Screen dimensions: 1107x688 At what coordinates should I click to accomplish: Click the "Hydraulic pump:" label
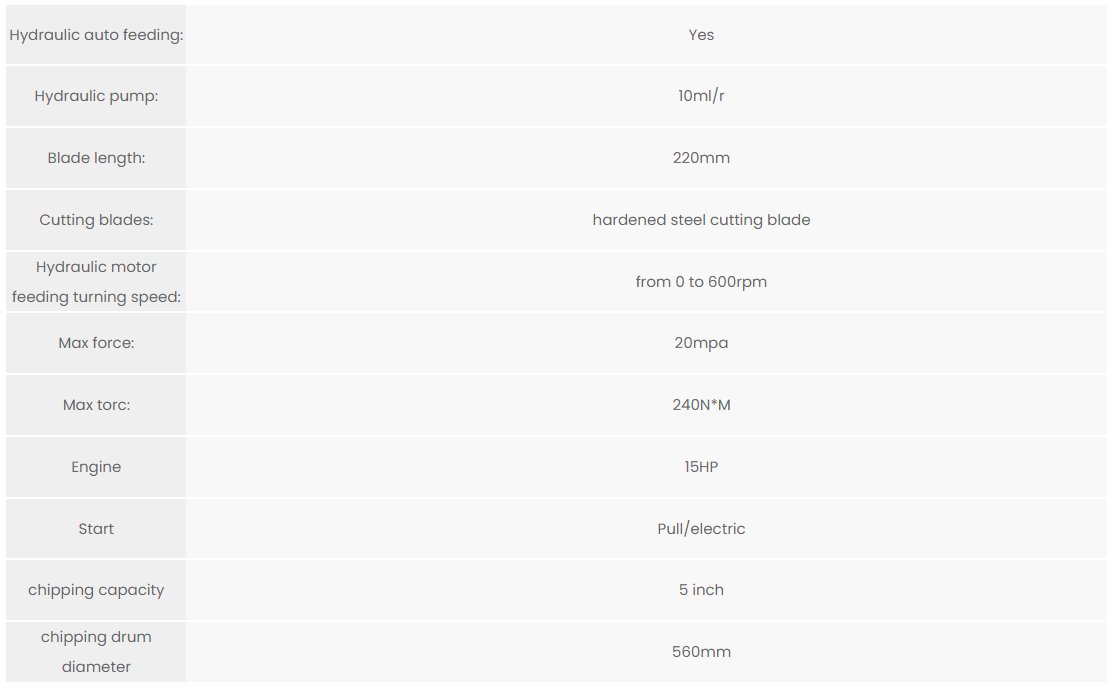point(96,97)
